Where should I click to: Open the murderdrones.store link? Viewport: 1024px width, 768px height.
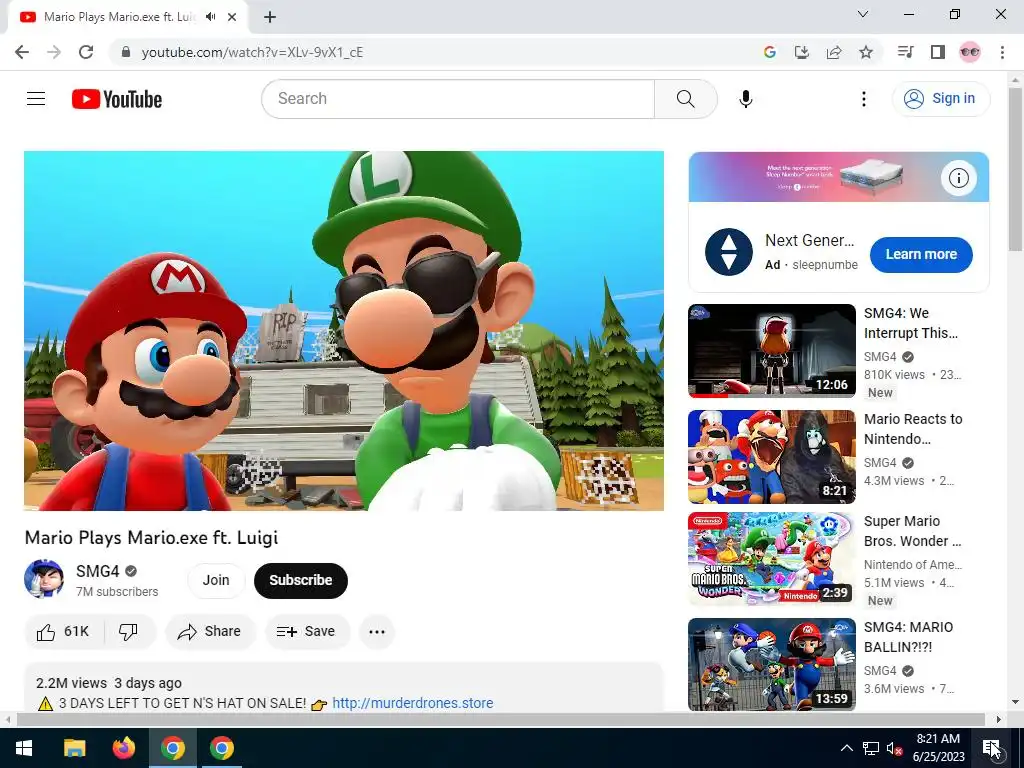[x=413, y=703]
